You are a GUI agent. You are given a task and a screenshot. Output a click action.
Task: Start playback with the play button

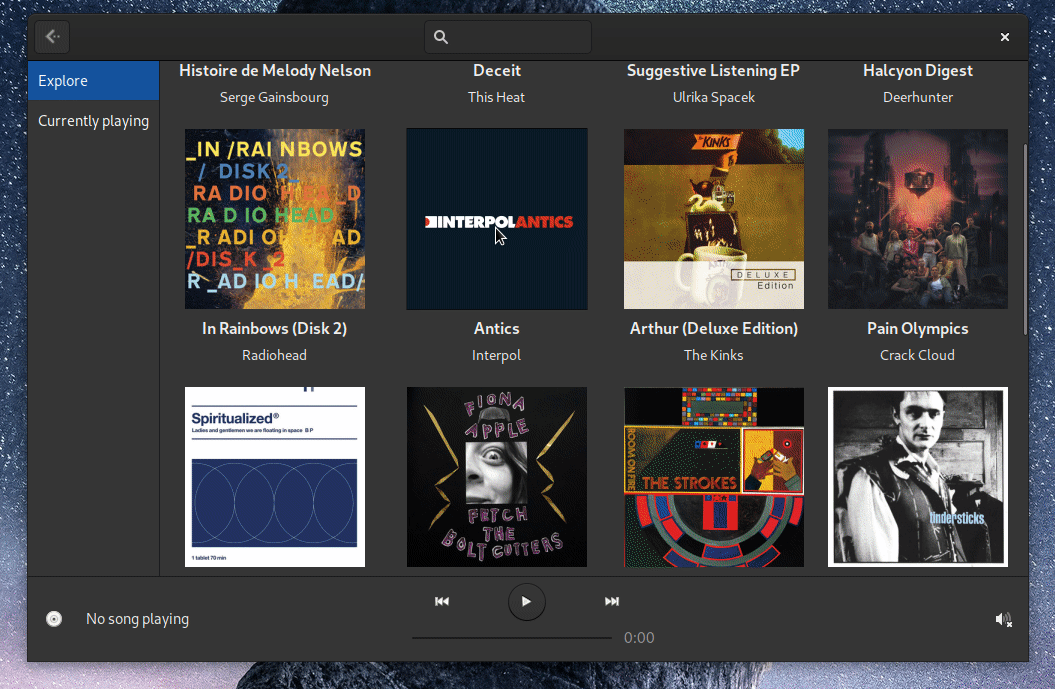click(526, 602)
